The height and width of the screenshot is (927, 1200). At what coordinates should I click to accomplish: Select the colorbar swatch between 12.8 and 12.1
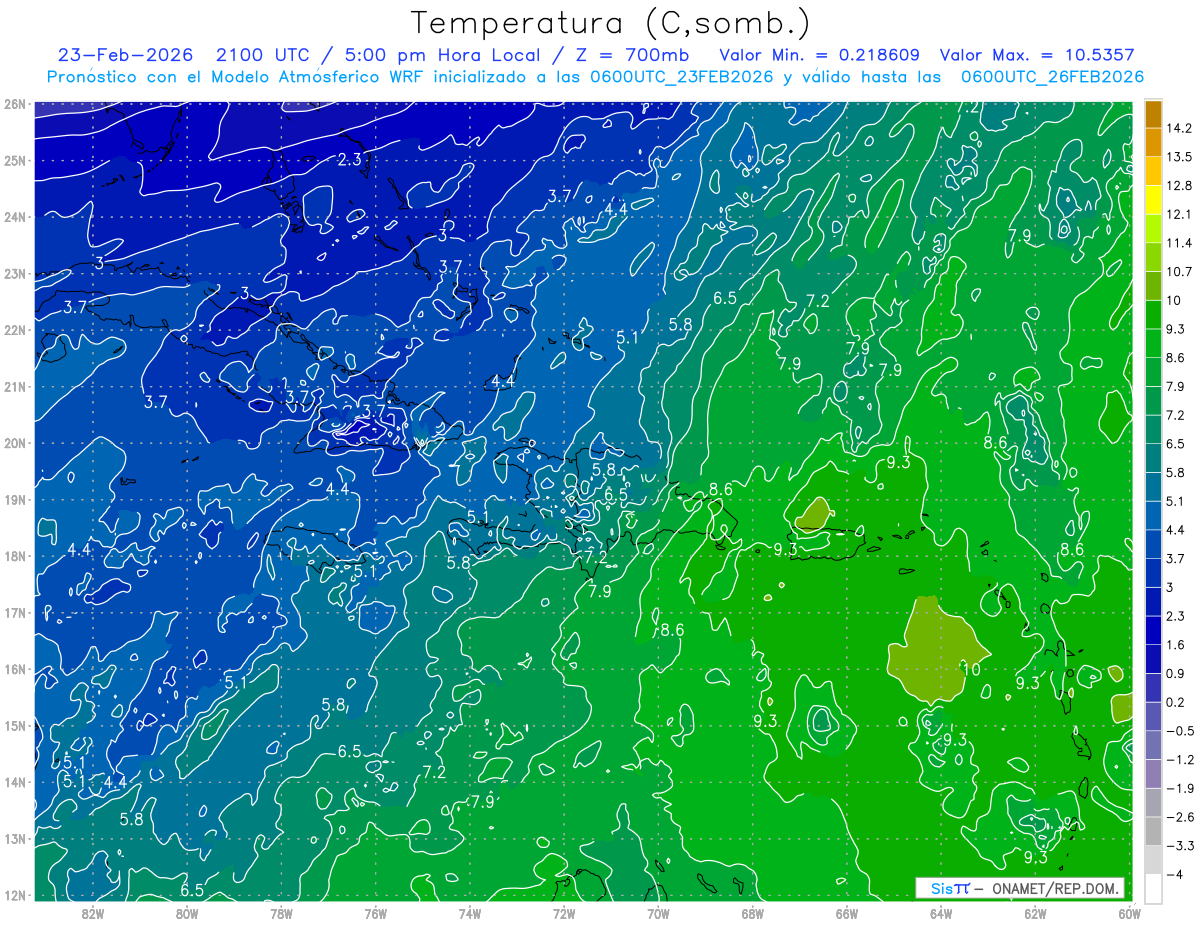click(1153, 200)
